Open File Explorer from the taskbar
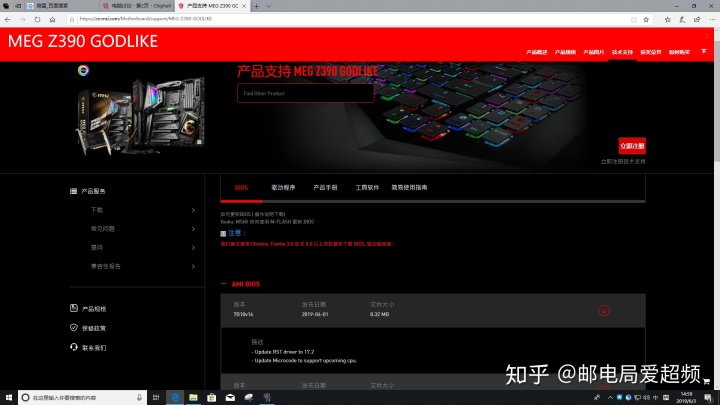The image size is (720, 405). coord(193,398)
